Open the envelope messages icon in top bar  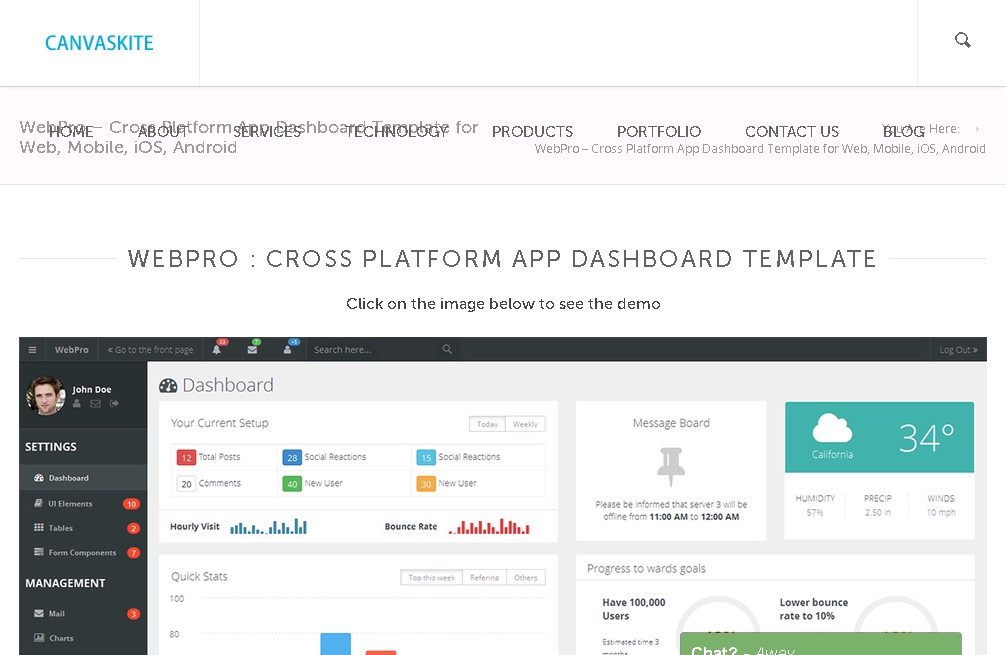pyautogui.click(x=253, y=349)
